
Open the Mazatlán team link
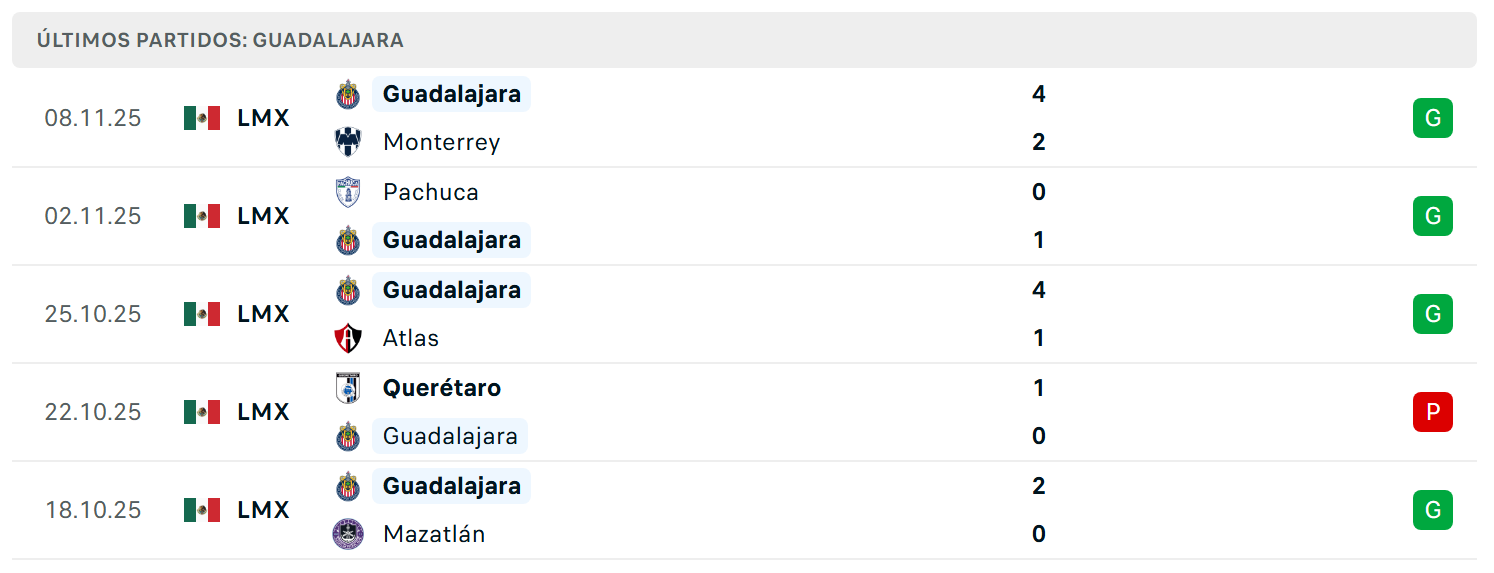434,534
